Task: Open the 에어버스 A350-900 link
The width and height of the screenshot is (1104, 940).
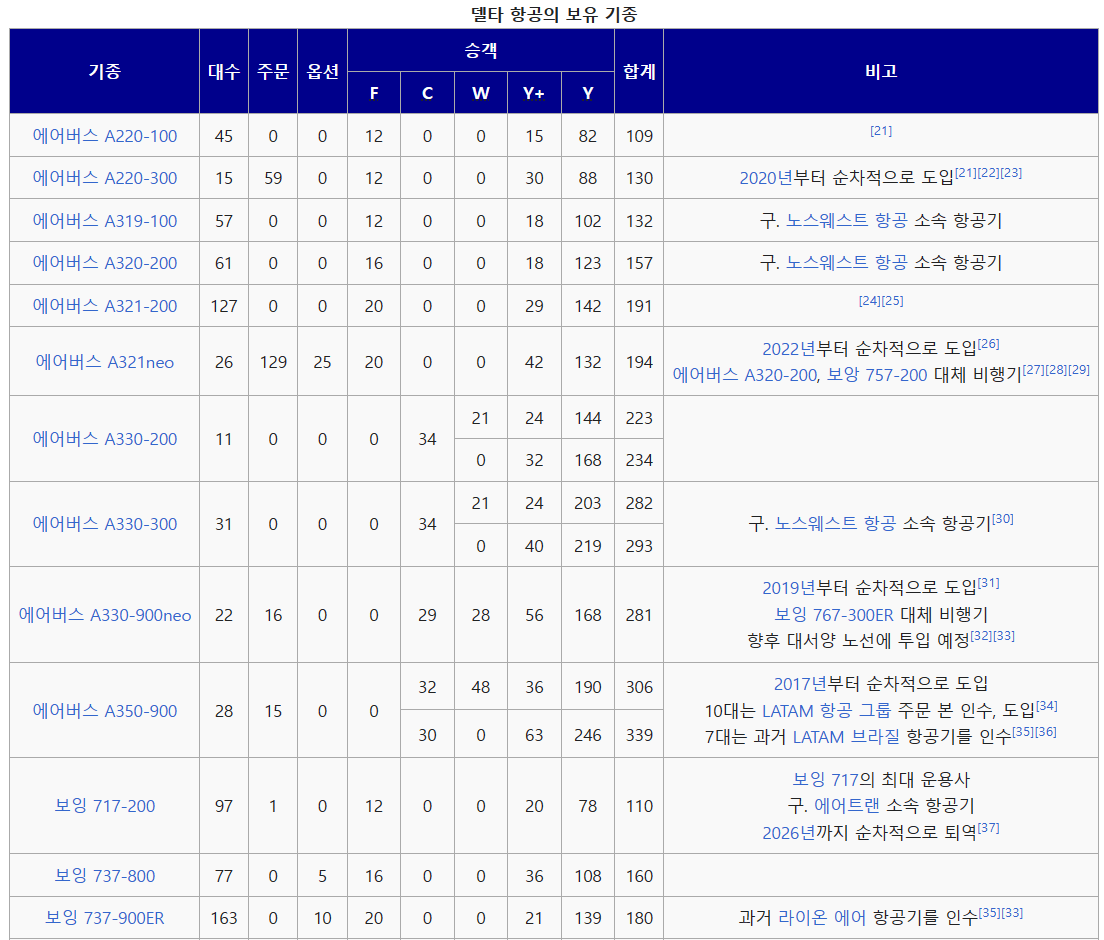Action: pos(105,711)
